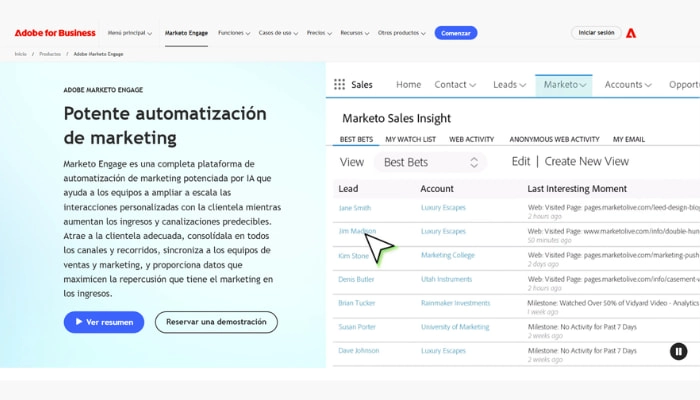Pause the demo animation

point(678,351)
